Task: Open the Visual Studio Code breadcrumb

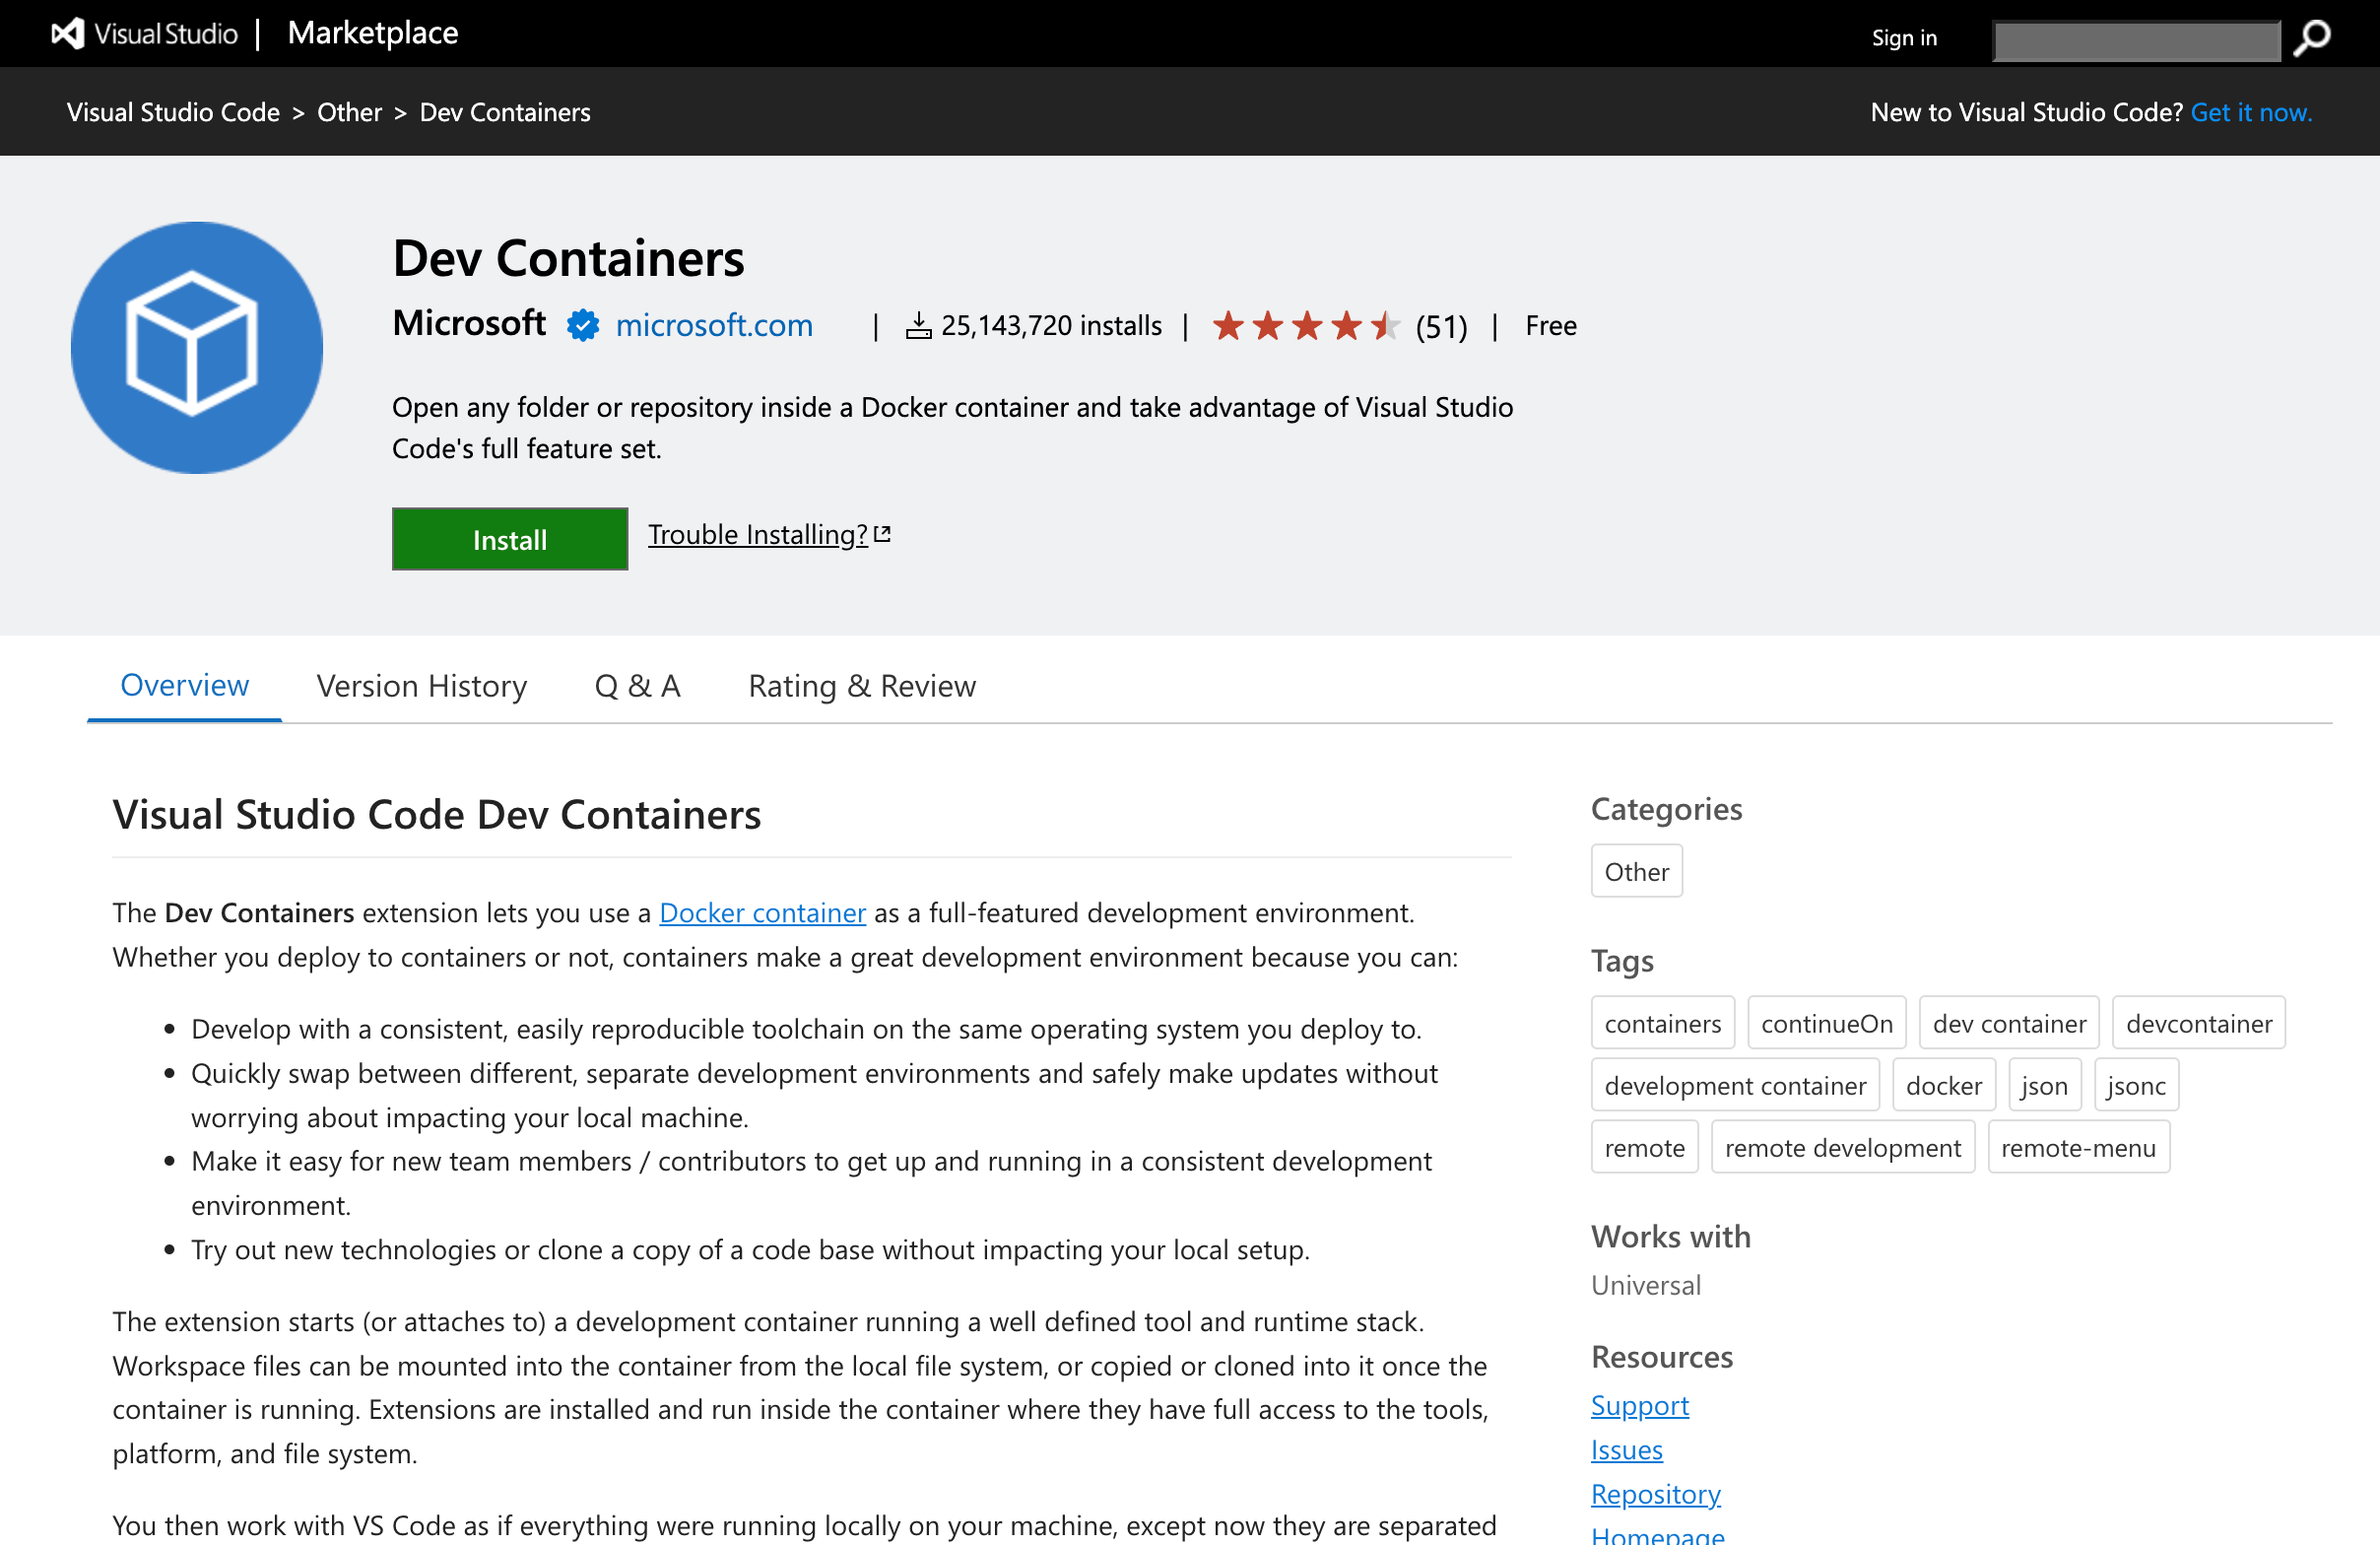Action: (173, 112)
